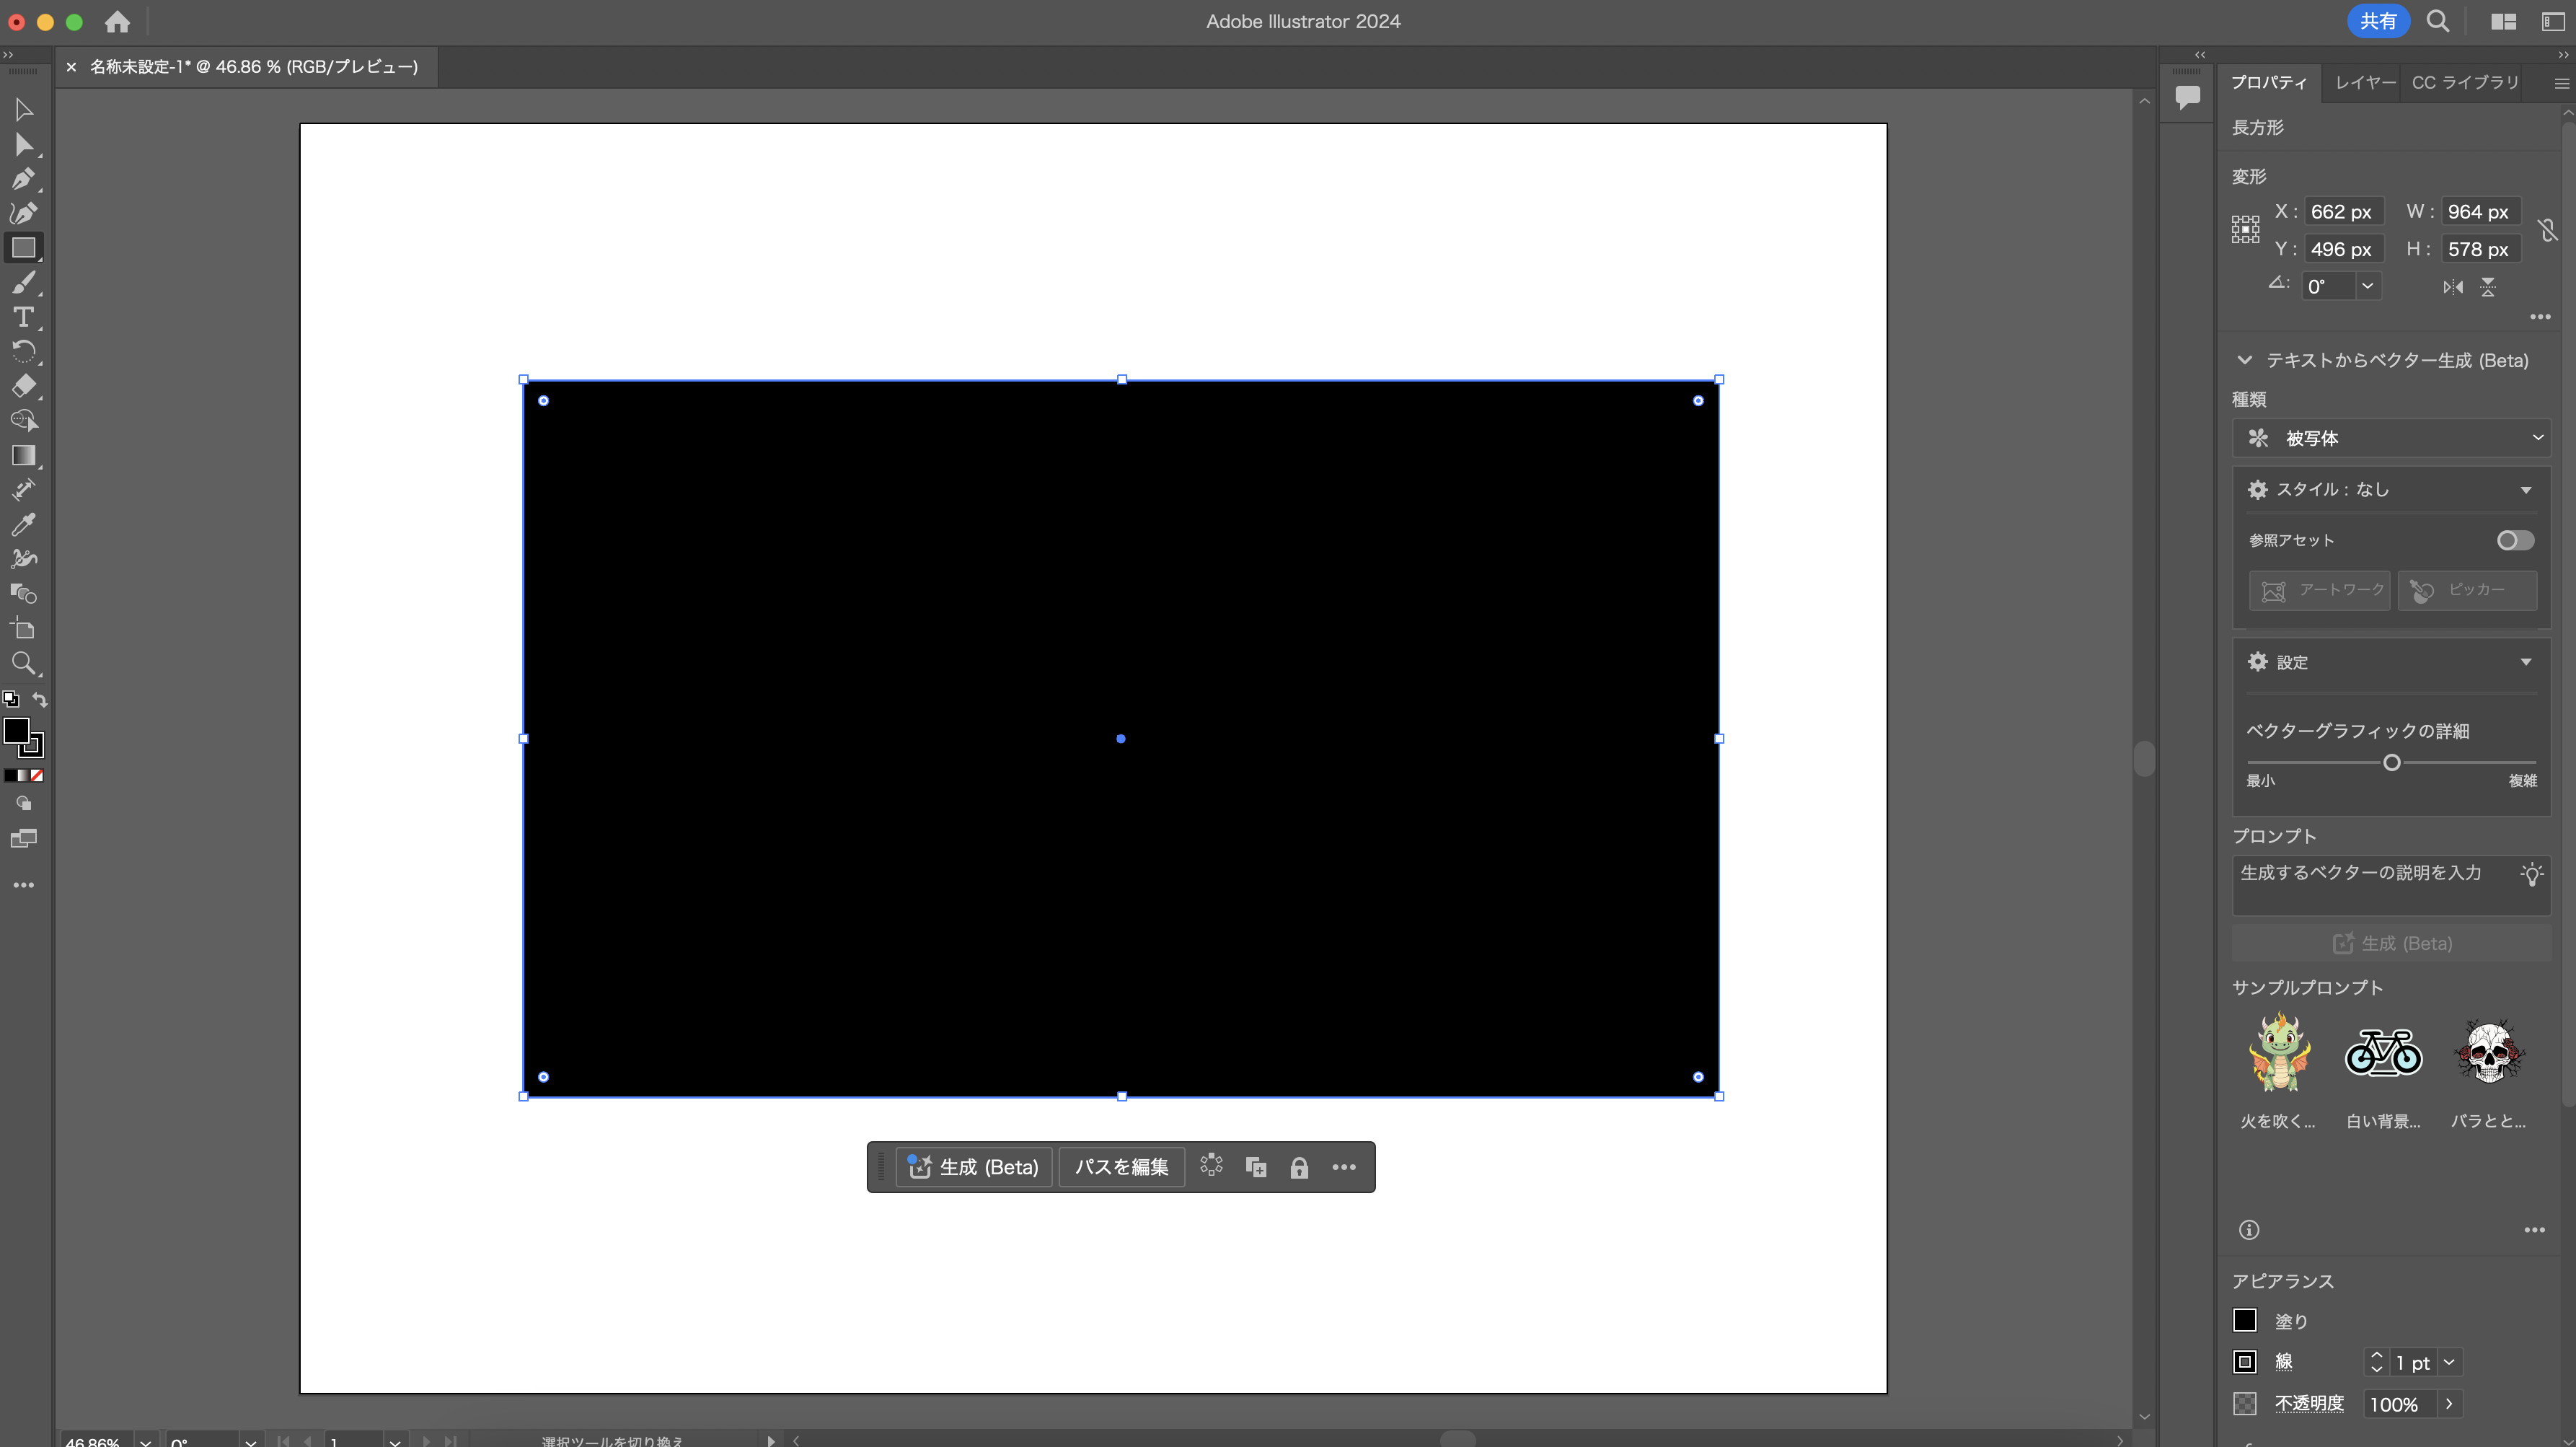Open the stroke weight dropdown
The width and height of the screenshot is (2576, 1447).
point(2449,1362)
